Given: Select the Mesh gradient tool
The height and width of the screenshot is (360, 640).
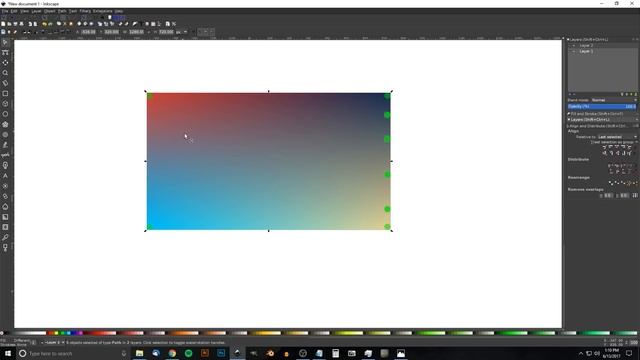Looking at the screenshot, I should coord(5,227).
